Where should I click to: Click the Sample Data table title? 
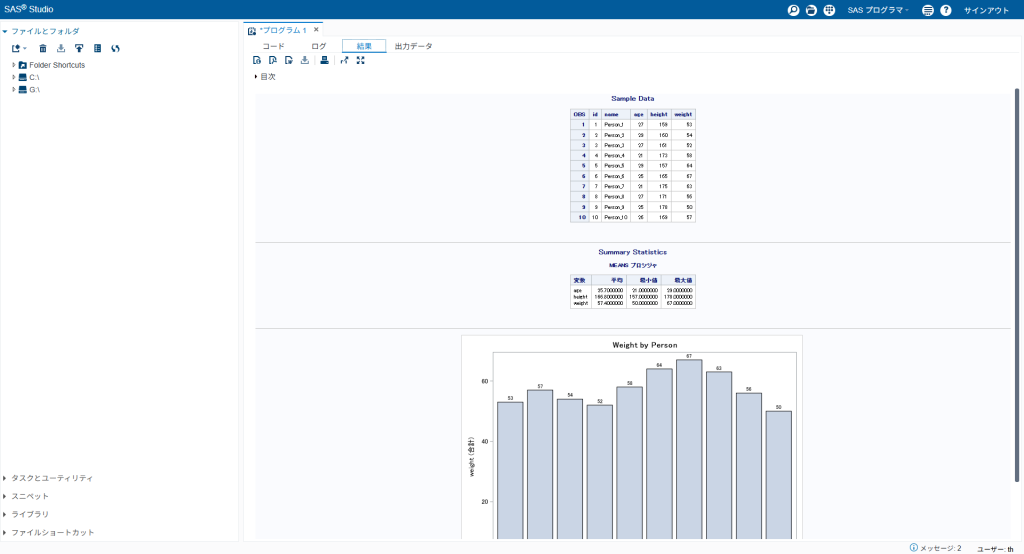pyautogui.click(x=632, y=99)
